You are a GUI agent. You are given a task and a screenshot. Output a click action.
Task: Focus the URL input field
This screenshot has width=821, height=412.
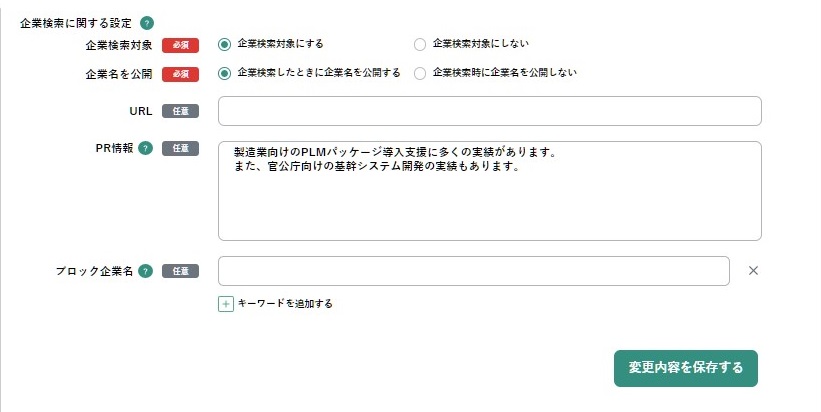click(490, 111)
